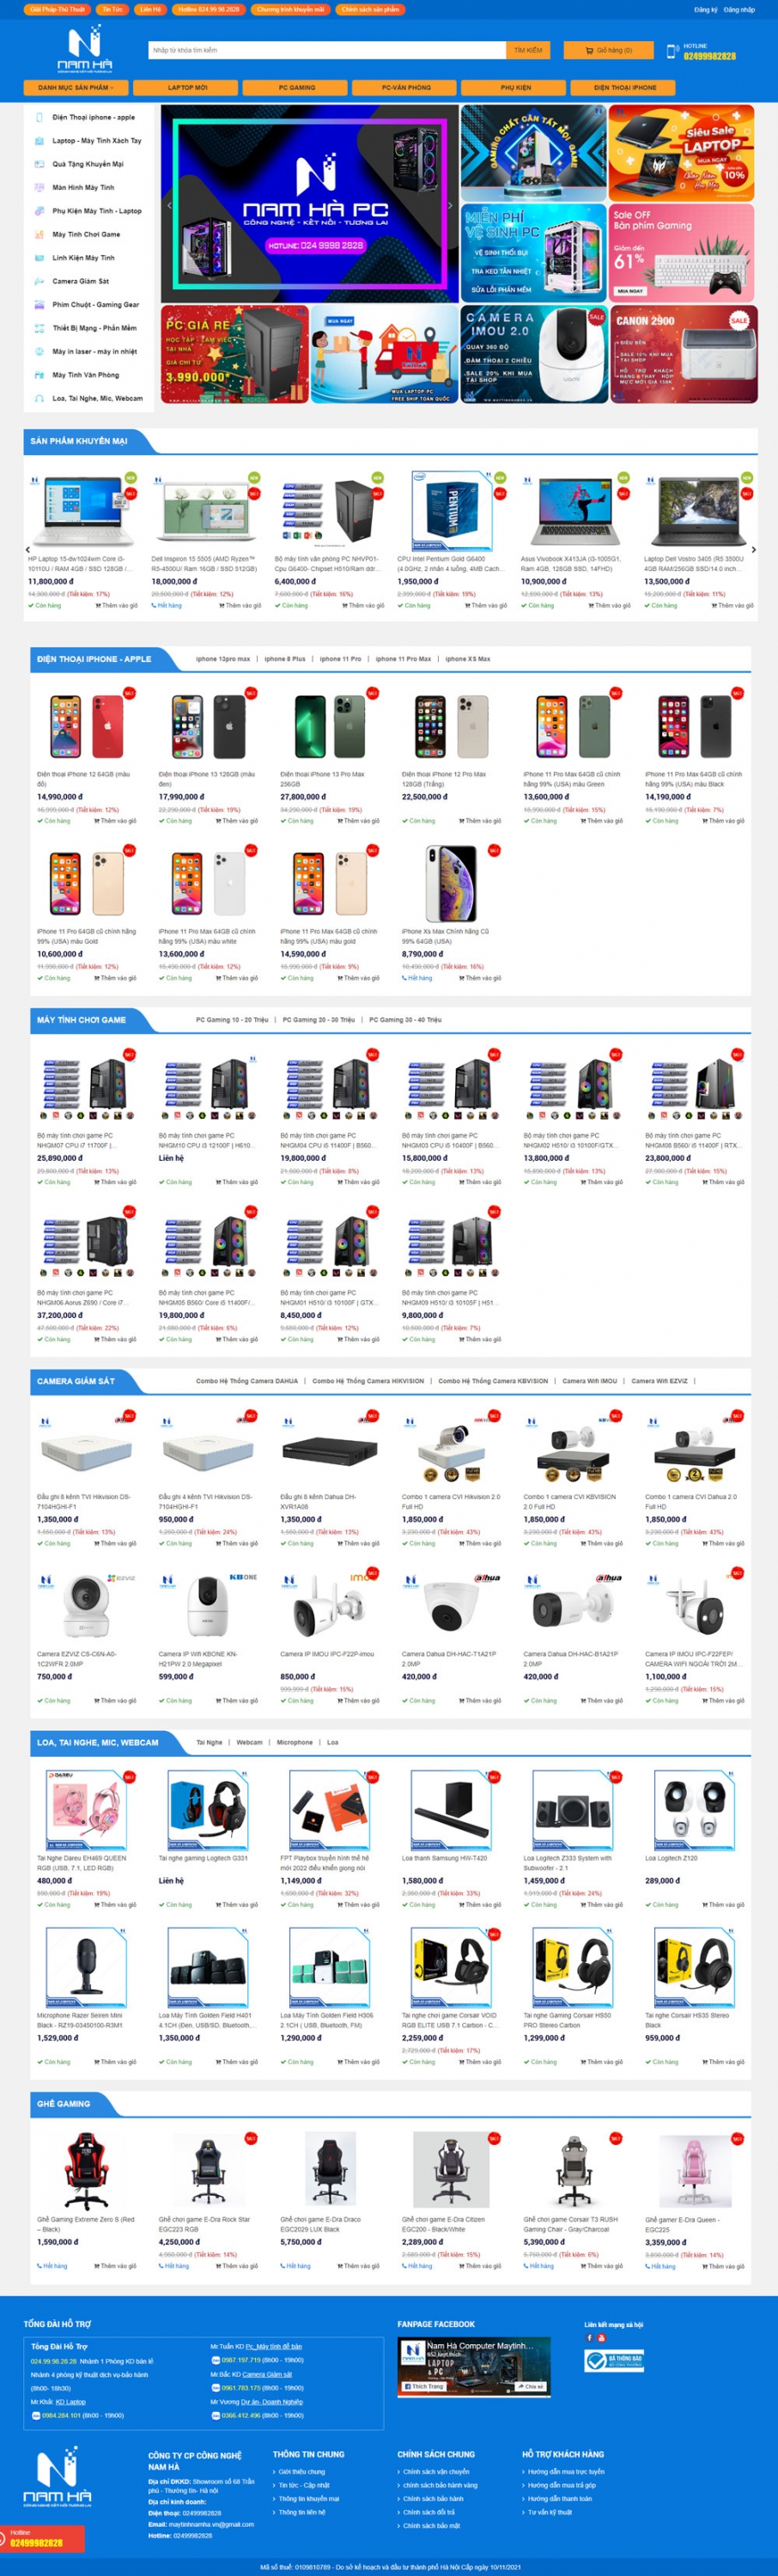
Task: Open the Đăng nhập login link
Action: click(739, 9)
